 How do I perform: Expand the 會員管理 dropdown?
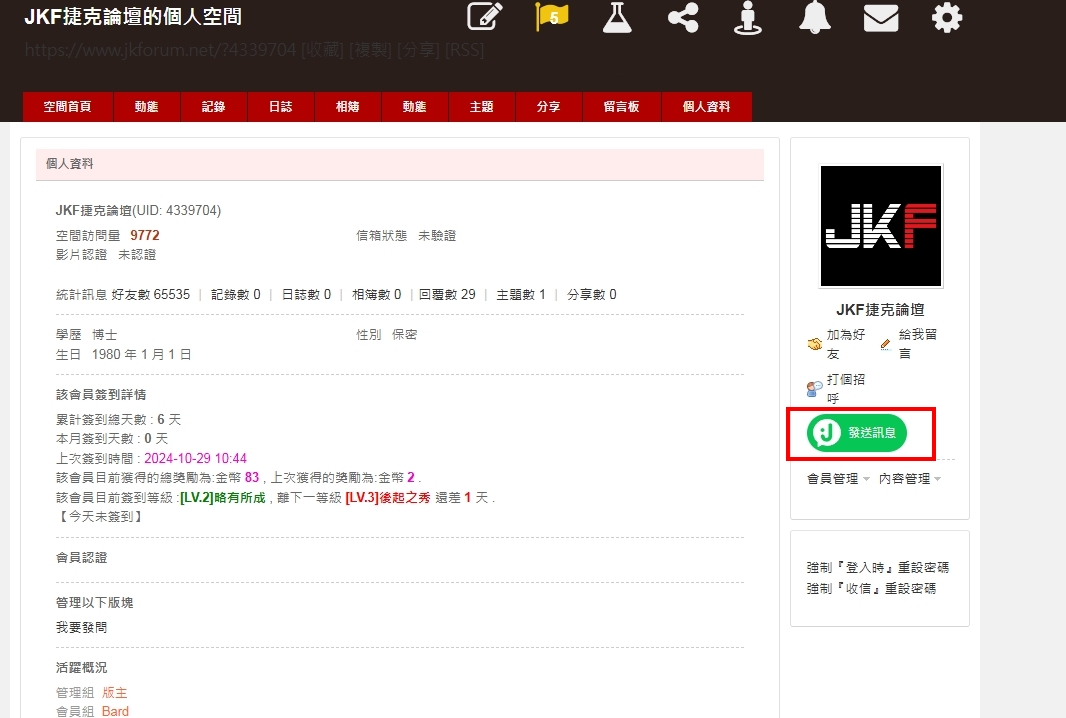click(838, 479)
